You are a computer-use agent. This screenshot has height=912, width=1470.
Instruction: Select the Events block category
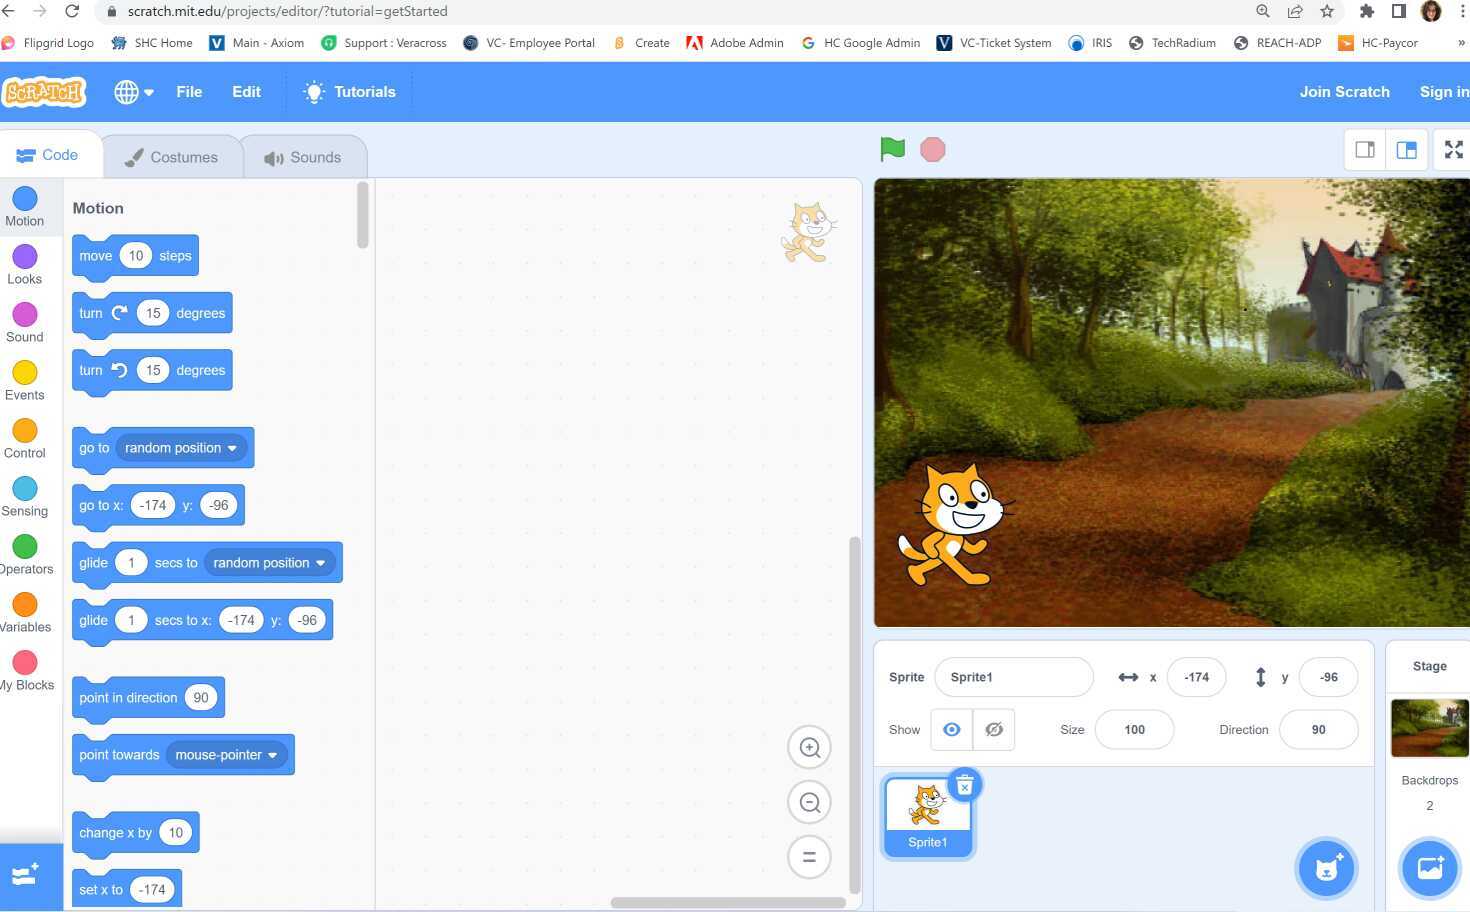coord(25,381)
